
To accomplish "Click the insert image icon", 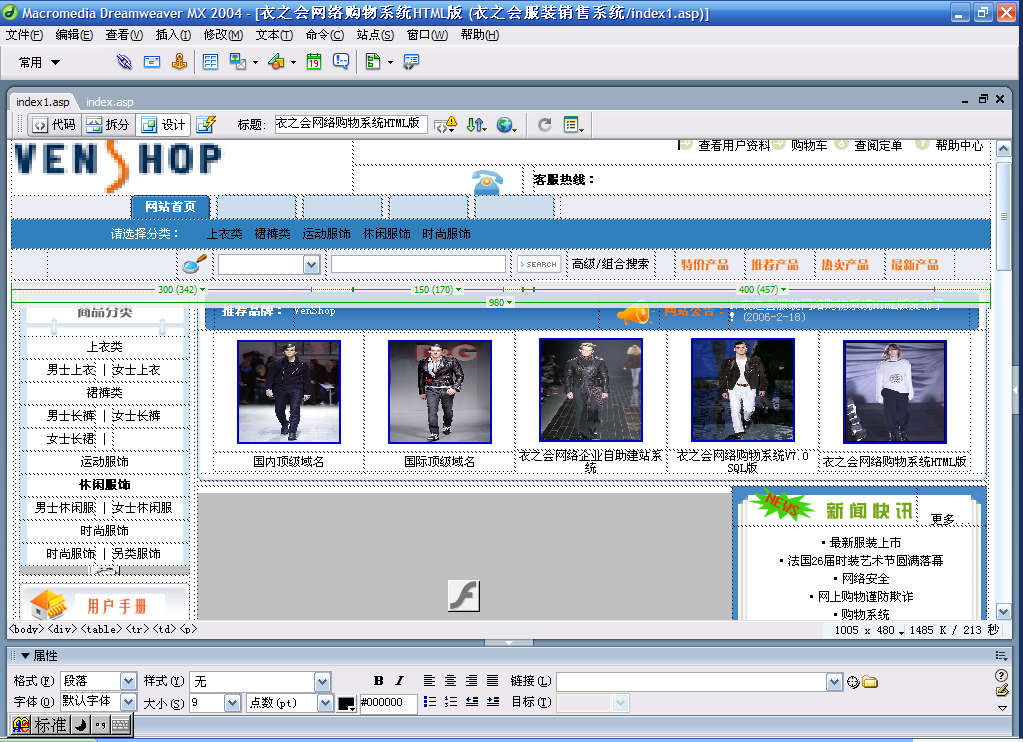I will tap(237, 62).
